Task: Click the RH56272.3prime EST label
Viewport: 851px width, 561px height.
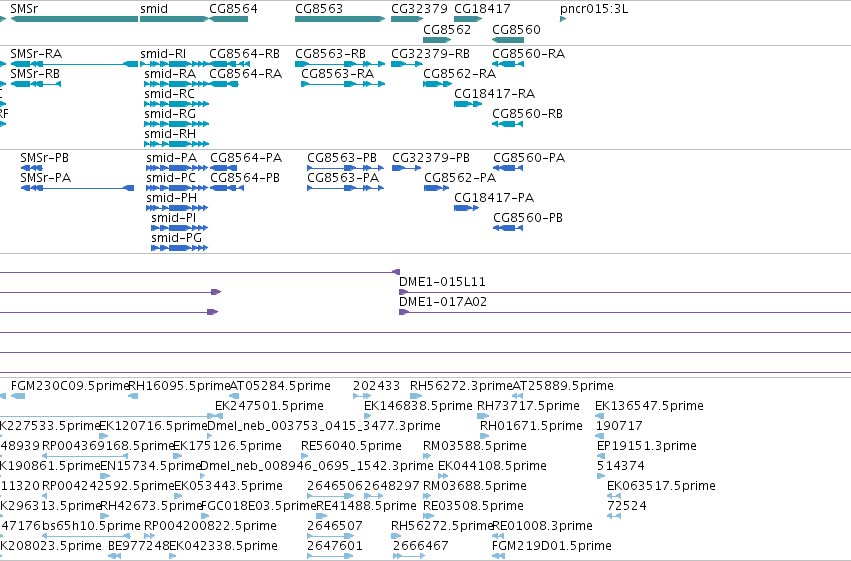Action: pyautogui.click(x=461, y=386)
